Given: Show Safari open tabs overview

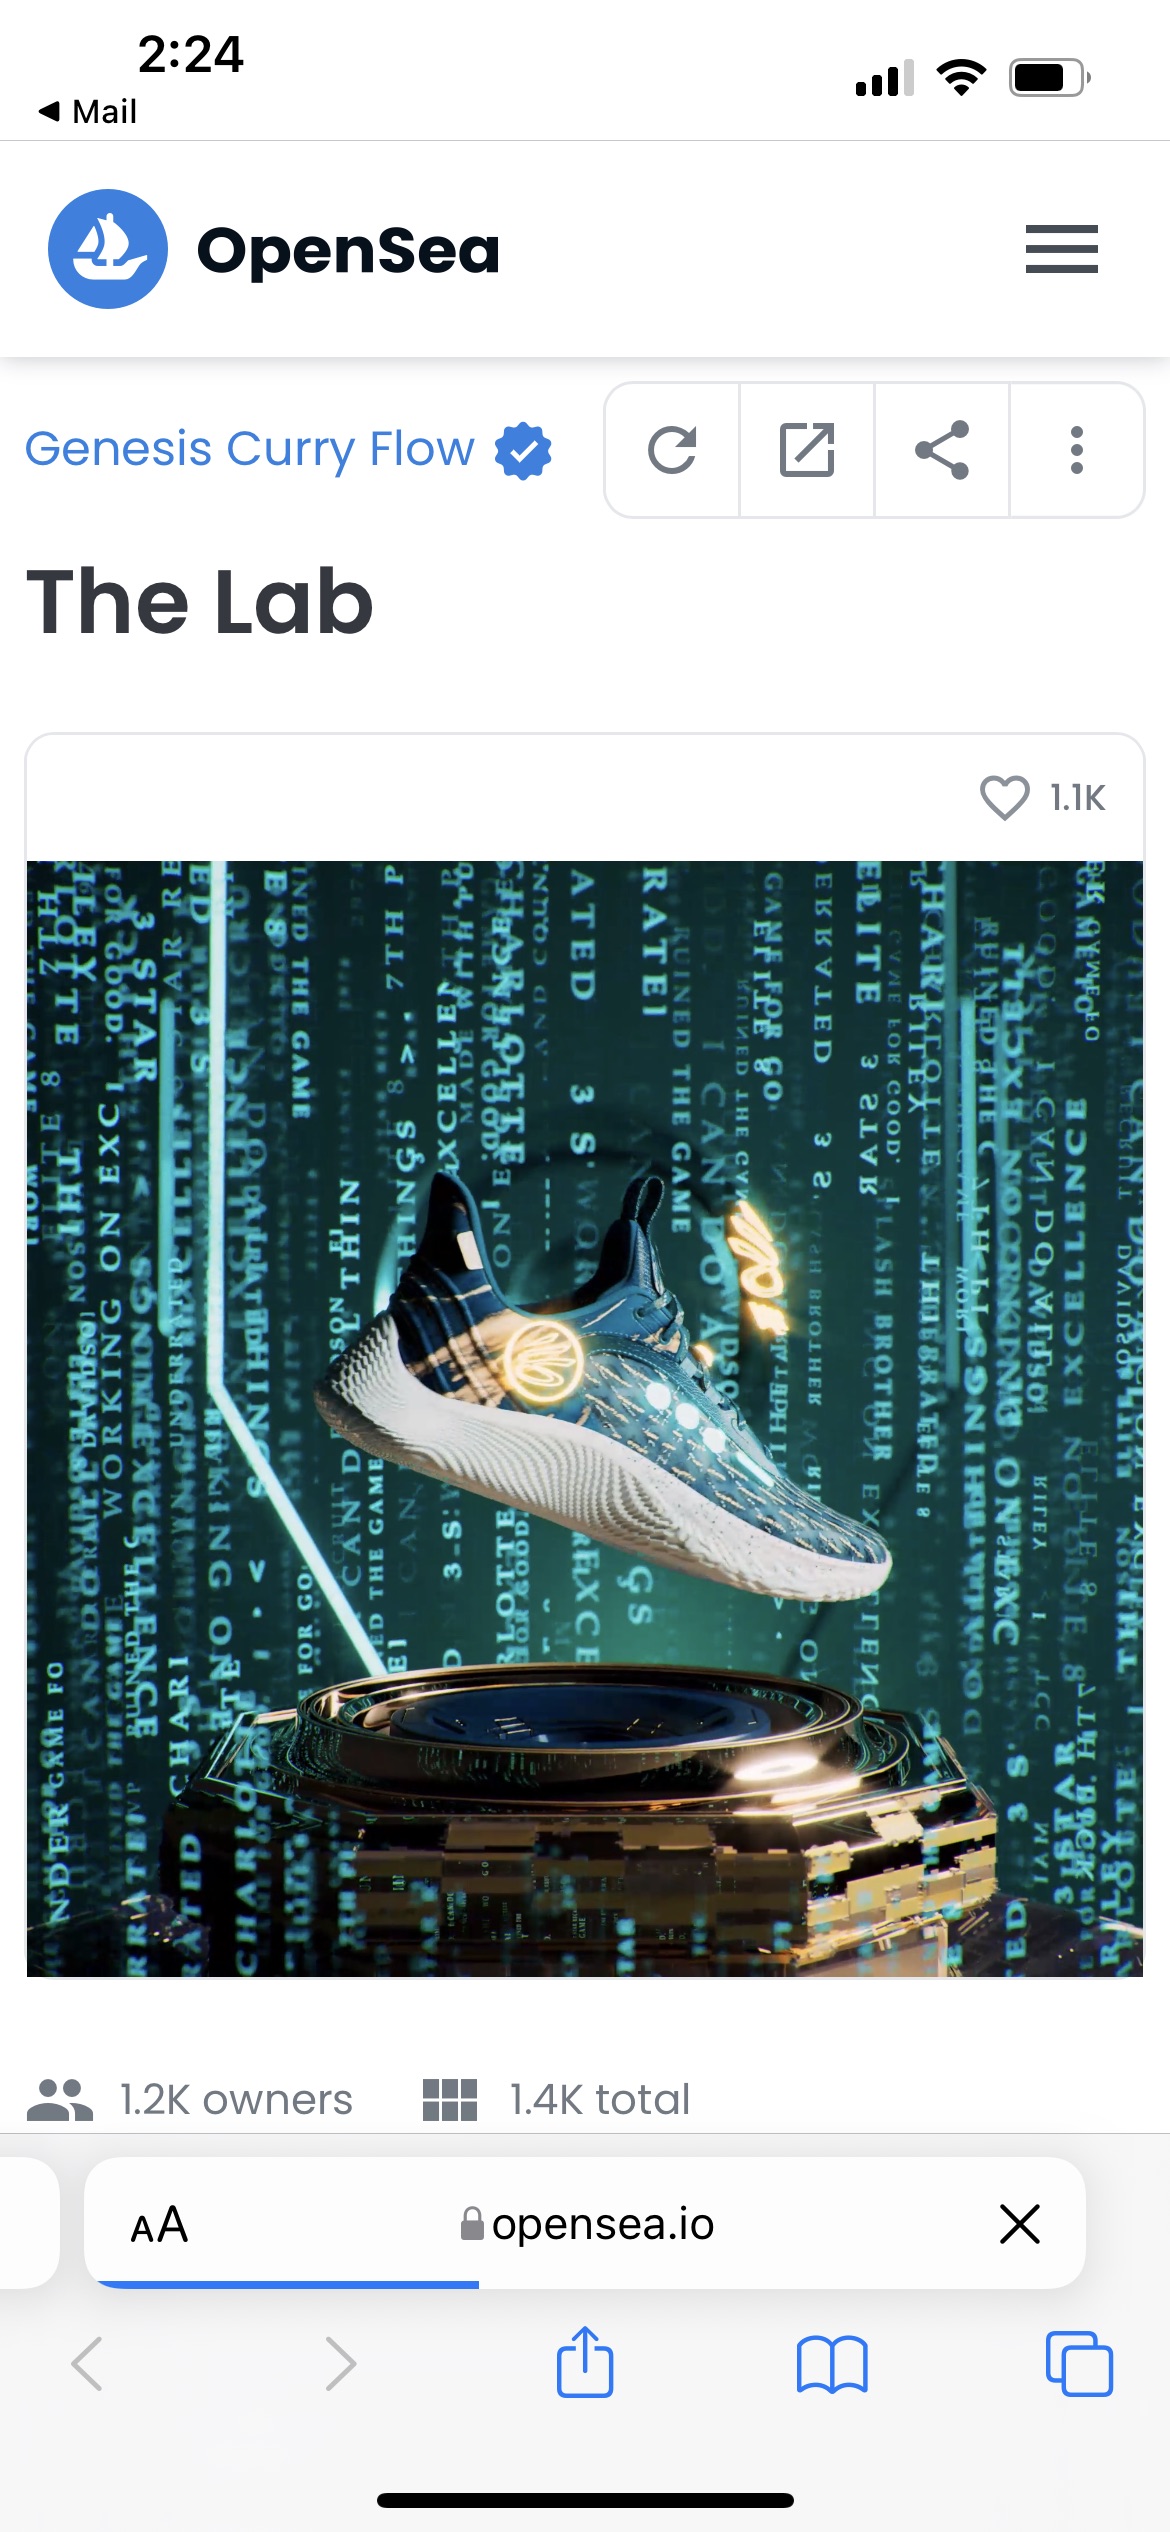Looking at the screenshot, I should pyautogui.click(x=1079, y=2364).
